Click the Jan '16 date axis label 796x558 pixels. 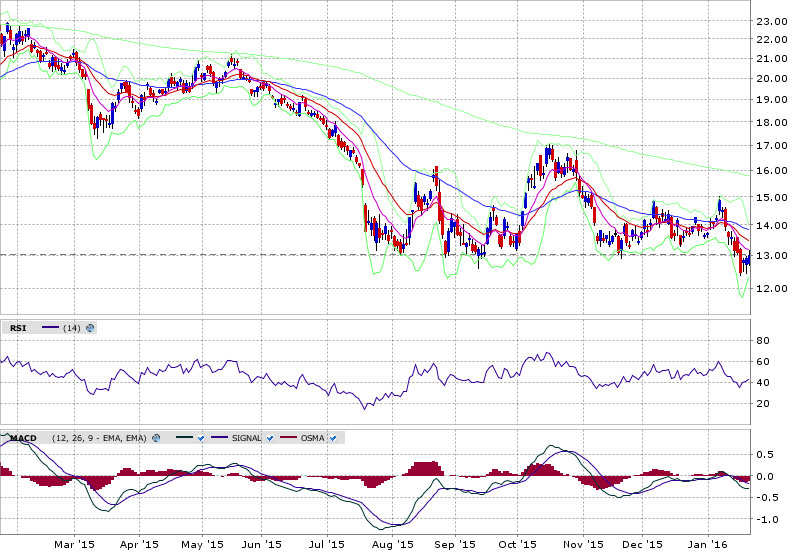708,545
